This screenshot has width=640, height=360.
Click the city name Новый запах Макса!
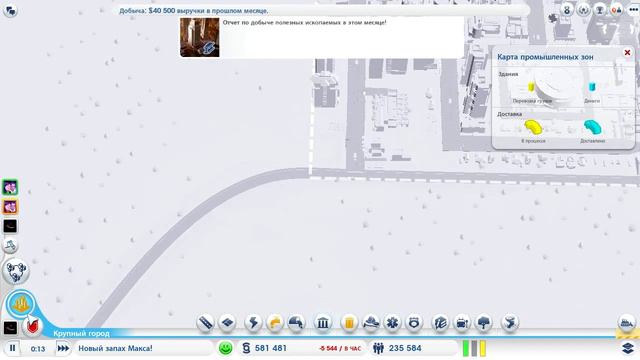[116, 348]
